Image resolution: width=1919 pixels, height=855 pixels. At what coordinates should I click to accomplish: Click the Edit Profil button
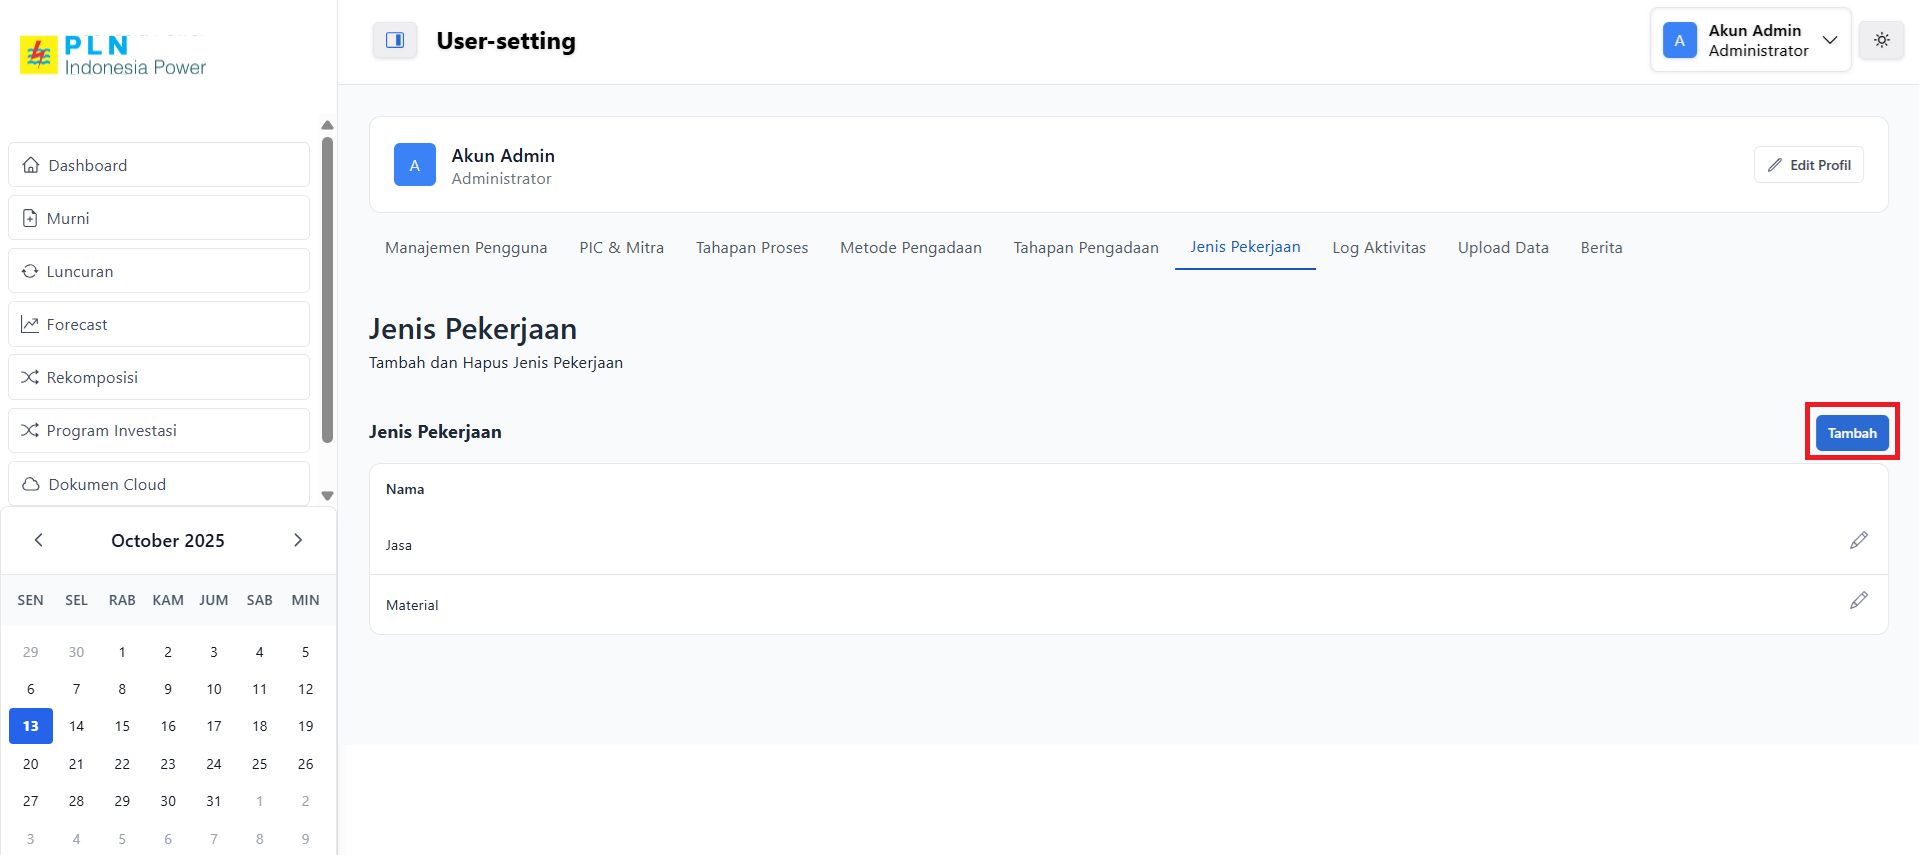[1808, 165]
